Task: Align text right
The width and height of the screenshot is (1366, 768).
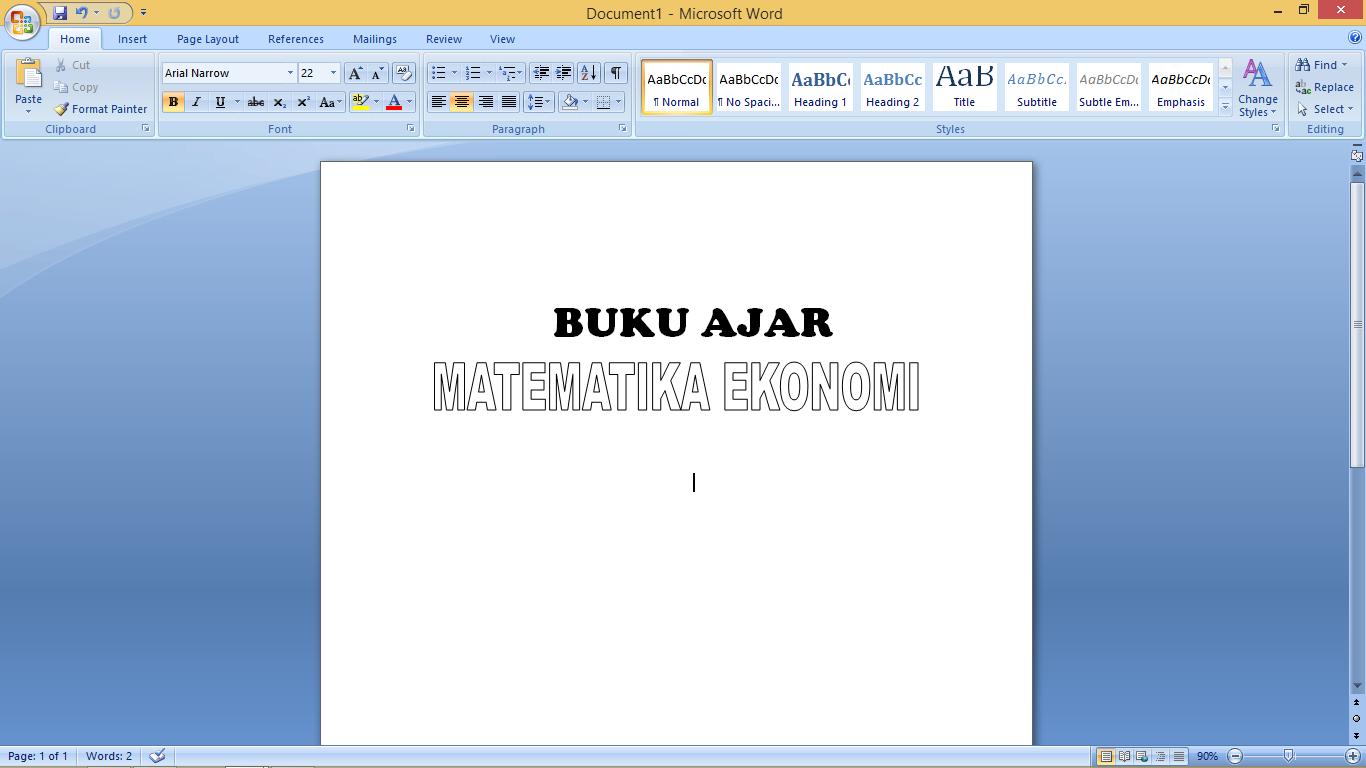Action: pyautogui.click(x=485, y=102)
